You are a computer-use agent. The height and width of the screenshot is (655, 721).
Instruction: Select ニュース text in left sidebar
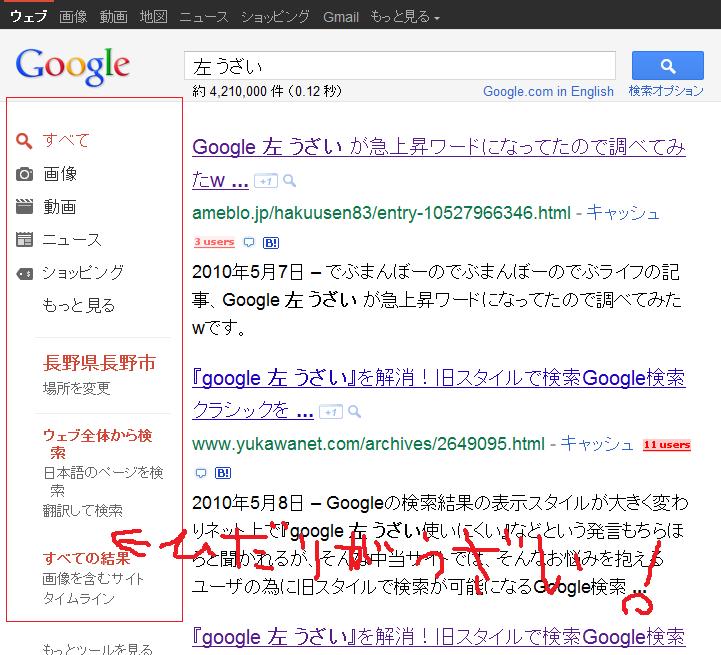(x=72, y=240)
